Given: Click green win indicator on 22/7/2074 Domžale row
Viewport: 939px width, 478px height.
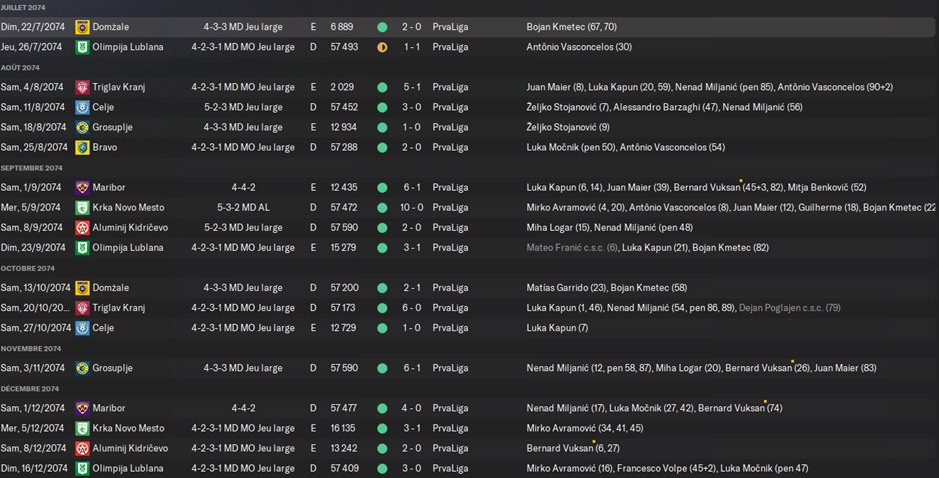Looking at the screenshot, I should click(382, 27).
